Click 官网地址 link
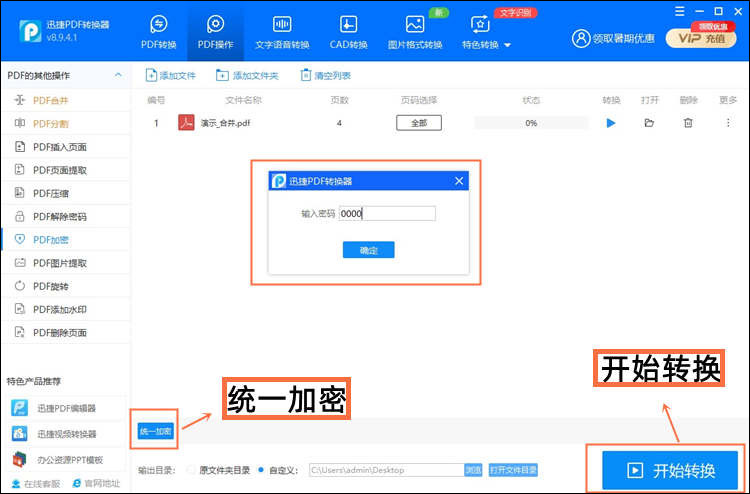 coord(96,483)
